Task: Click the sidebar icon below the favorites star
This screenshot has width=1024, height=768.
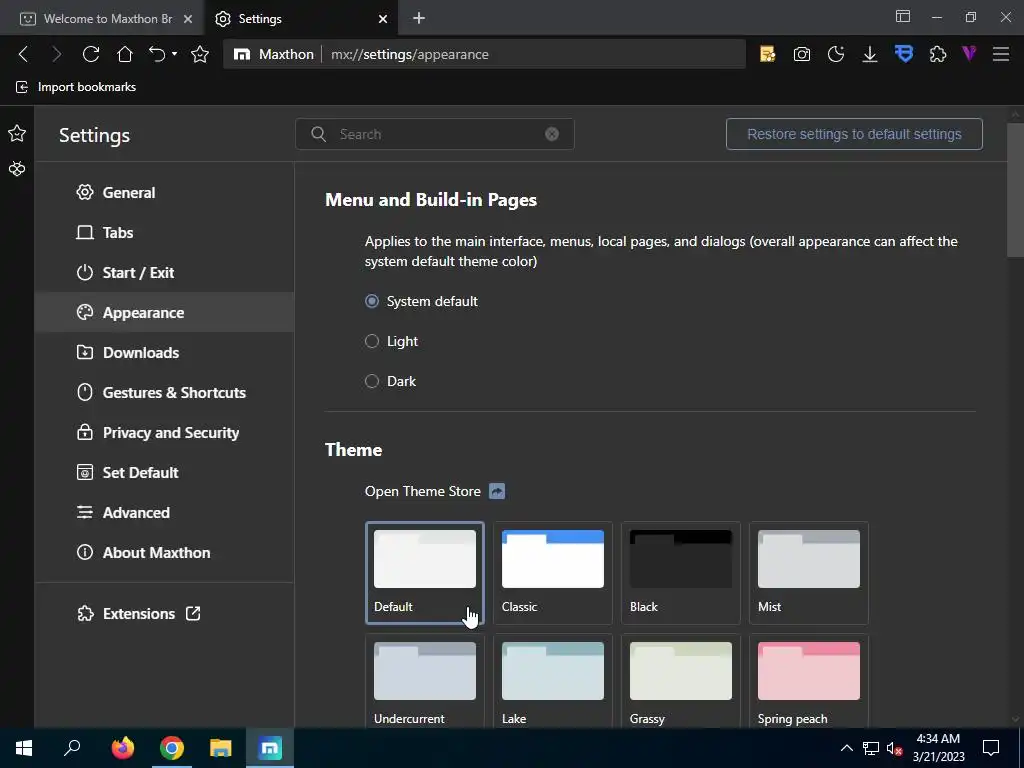Action: click(x=17, y=169)
